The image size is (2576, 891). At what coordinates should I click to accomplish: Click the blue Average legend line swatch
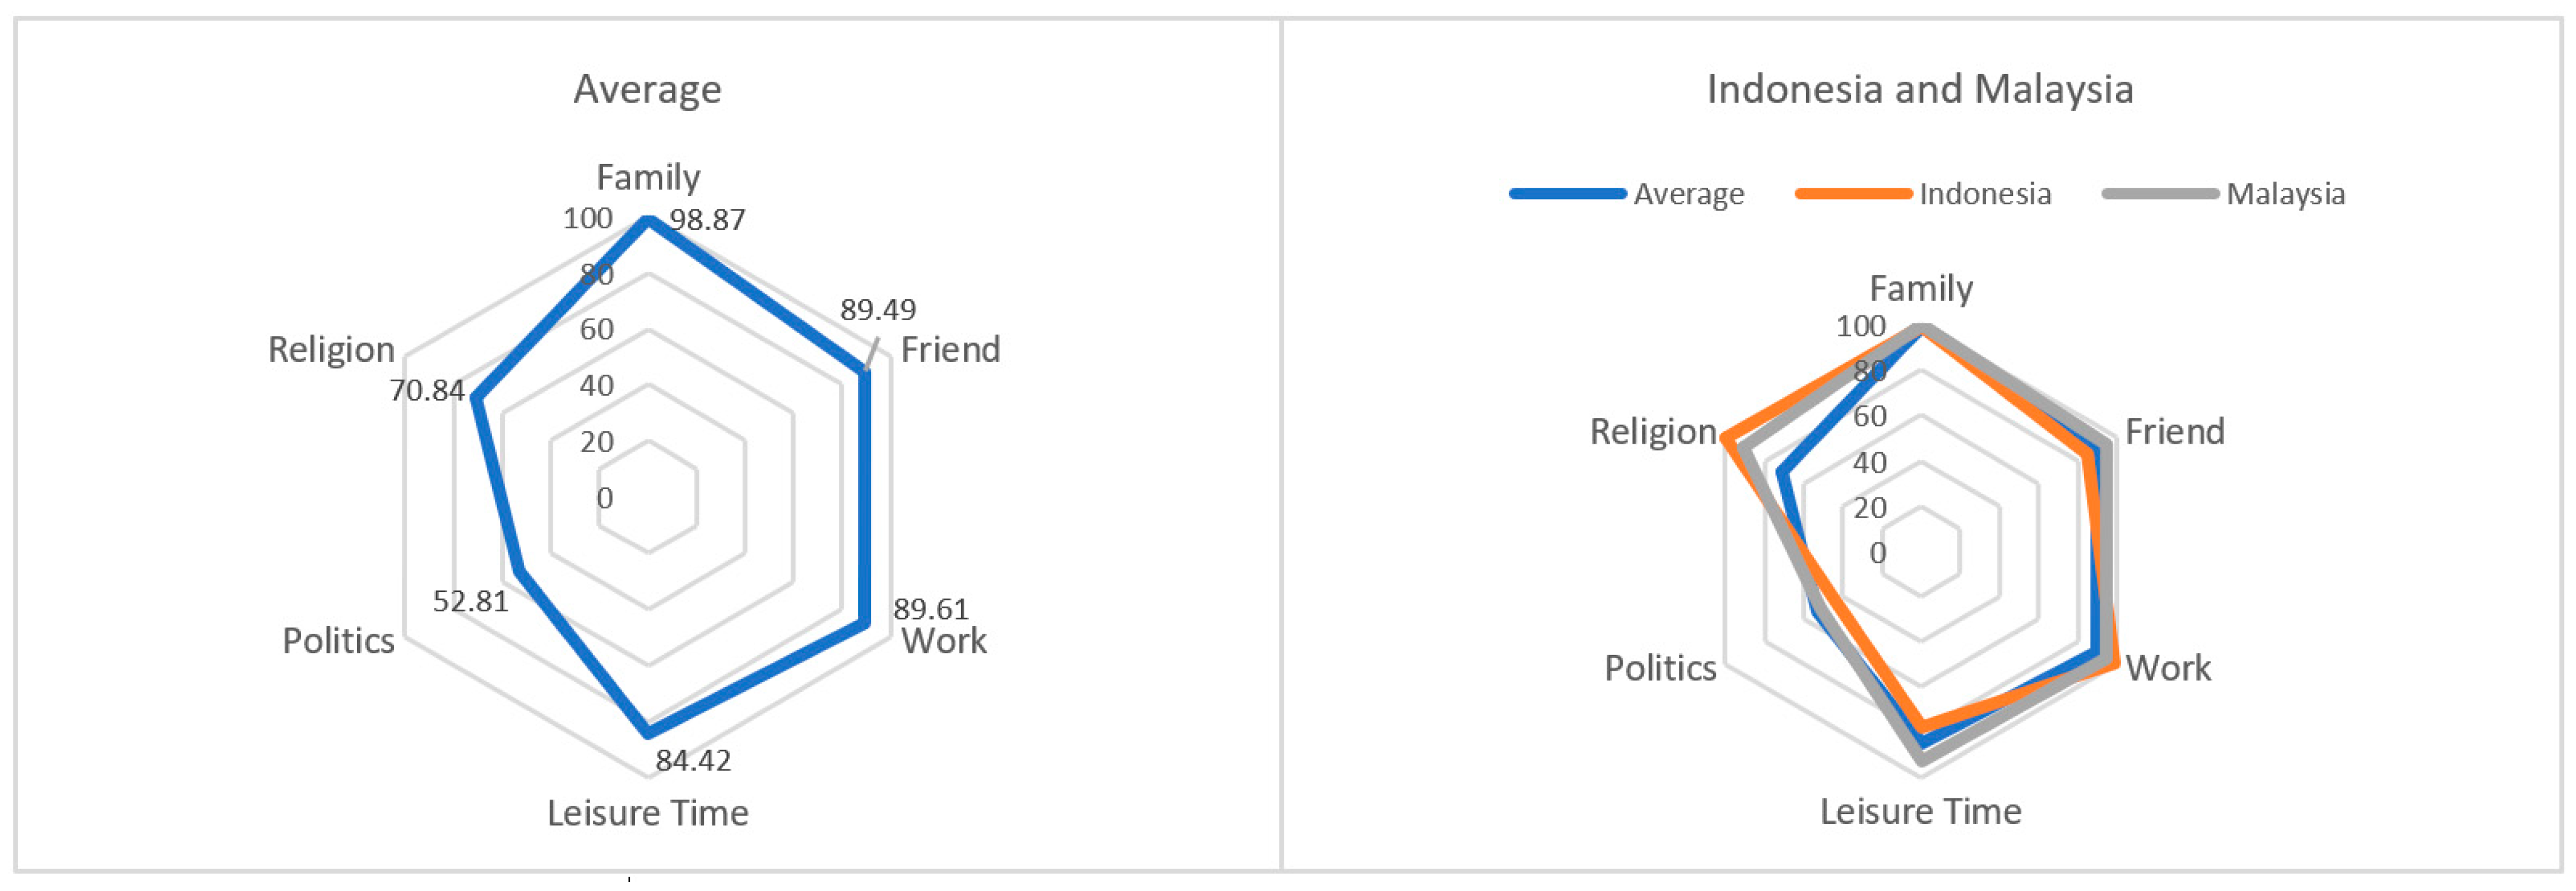pos(1567,194)
